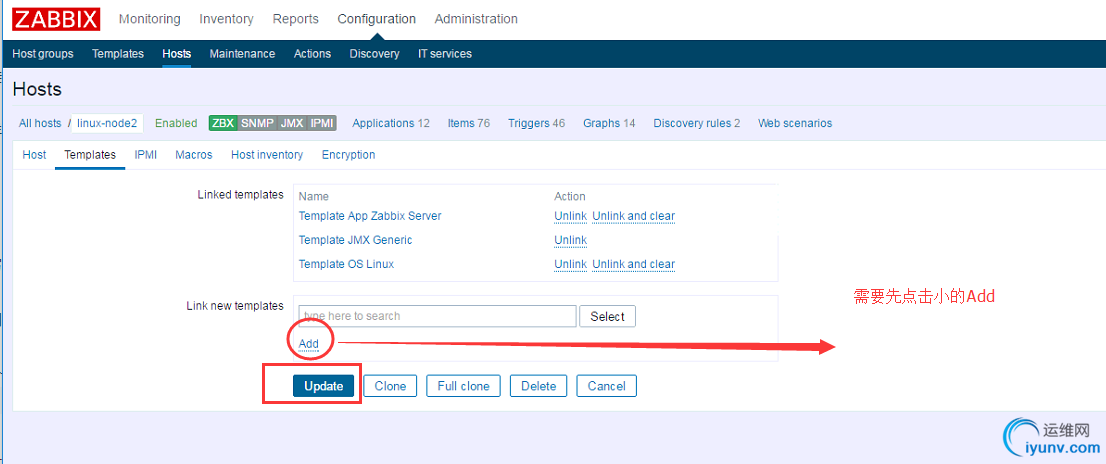Screen dimensions: 1106x464
Task: Unlink and clear Template OS Linux
Action: [633, 264]
